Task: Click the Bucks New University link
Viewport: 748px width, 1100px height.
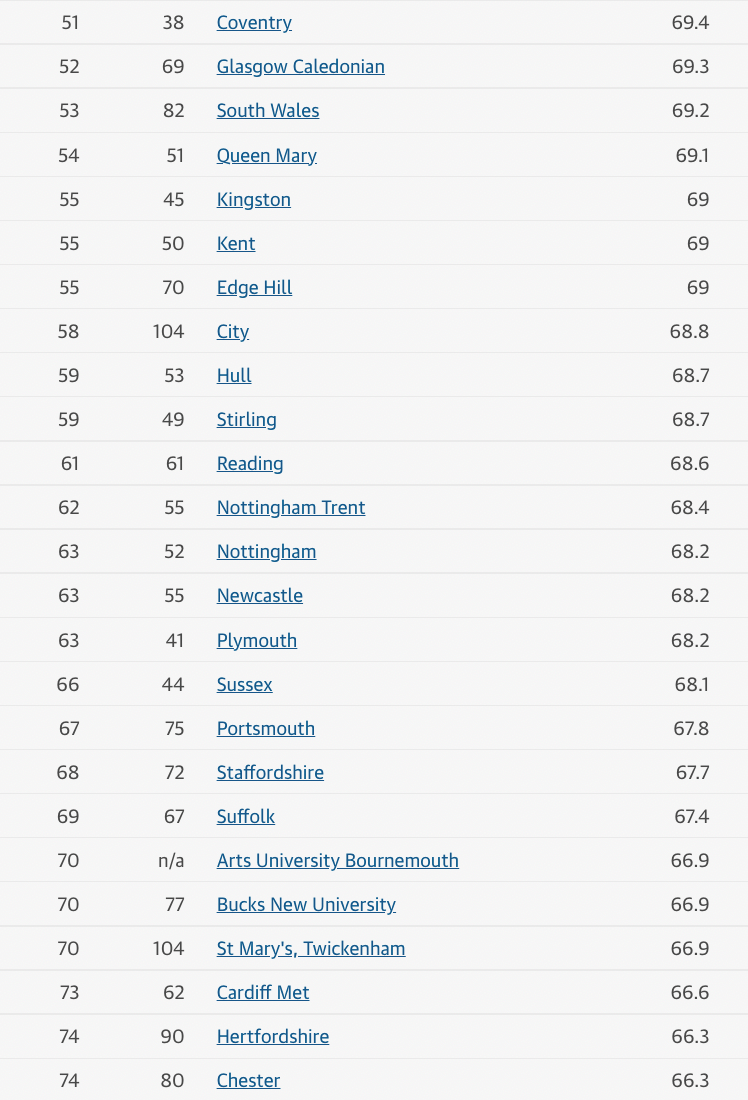Action: coord(306,905)
